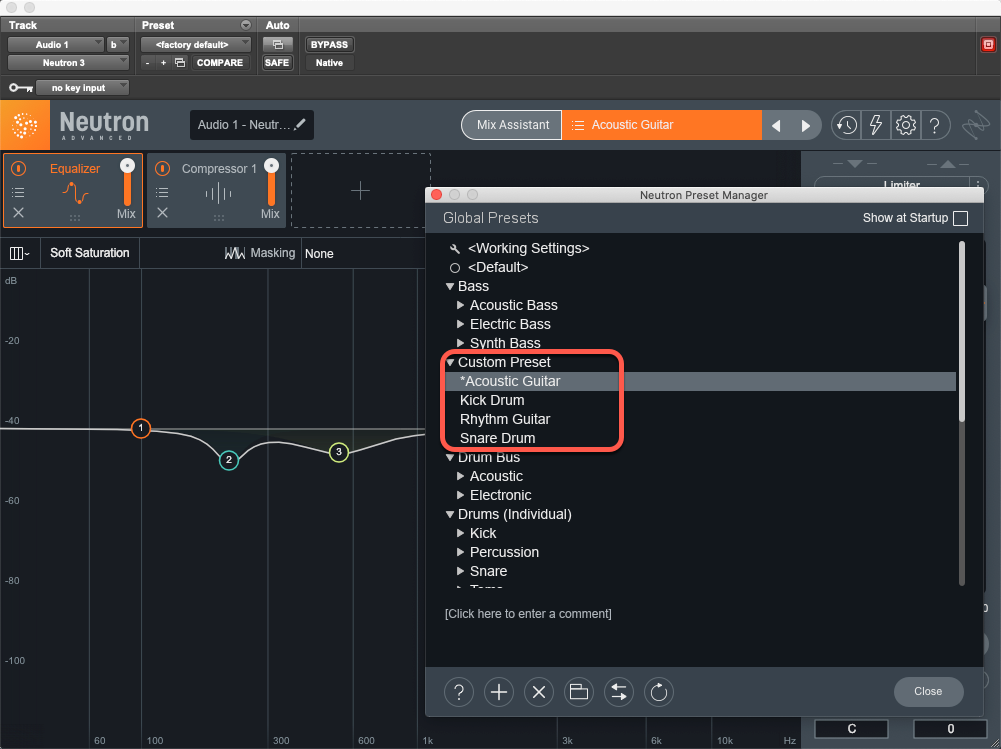Collapse the Drum Bus folder
Image resolution: width=1001 pixels, height=749 pixels.
(x=450, y=457)
